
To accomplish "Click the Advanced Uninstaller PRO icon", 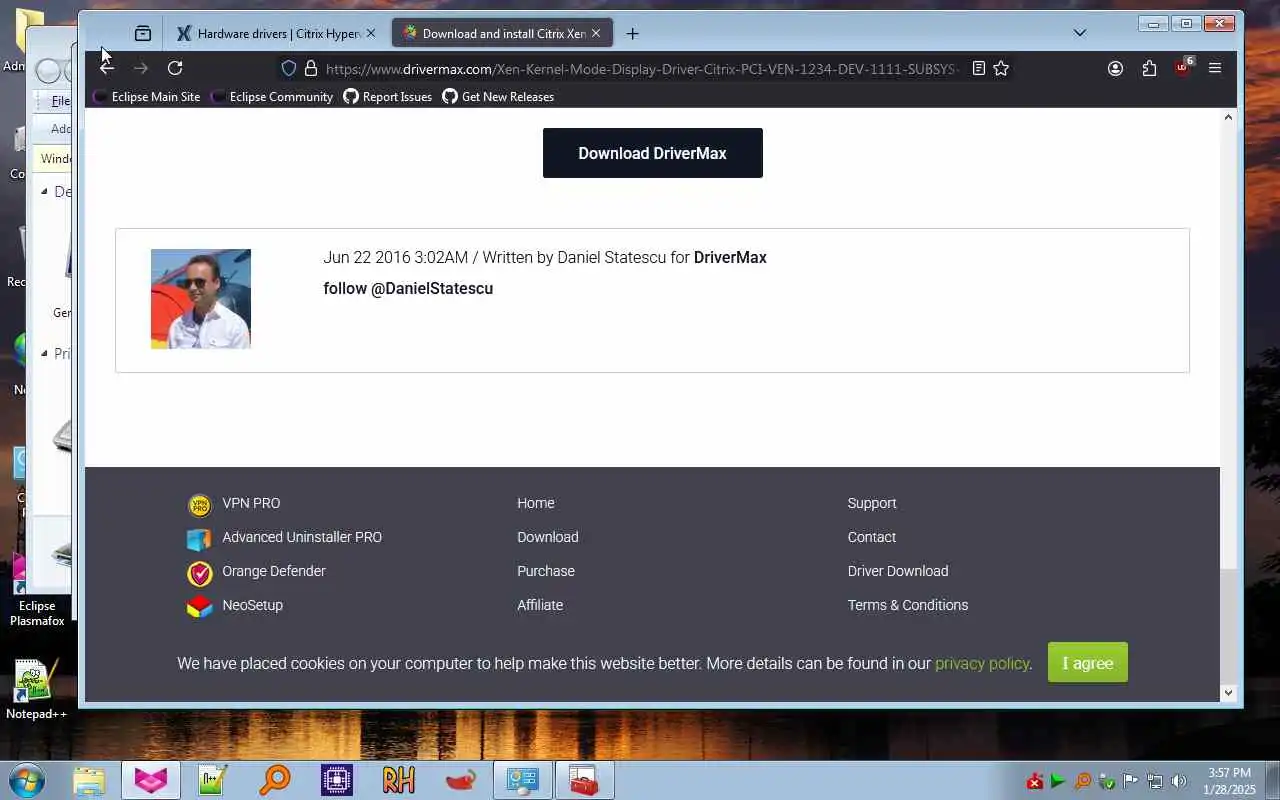I will click(200, 539).
